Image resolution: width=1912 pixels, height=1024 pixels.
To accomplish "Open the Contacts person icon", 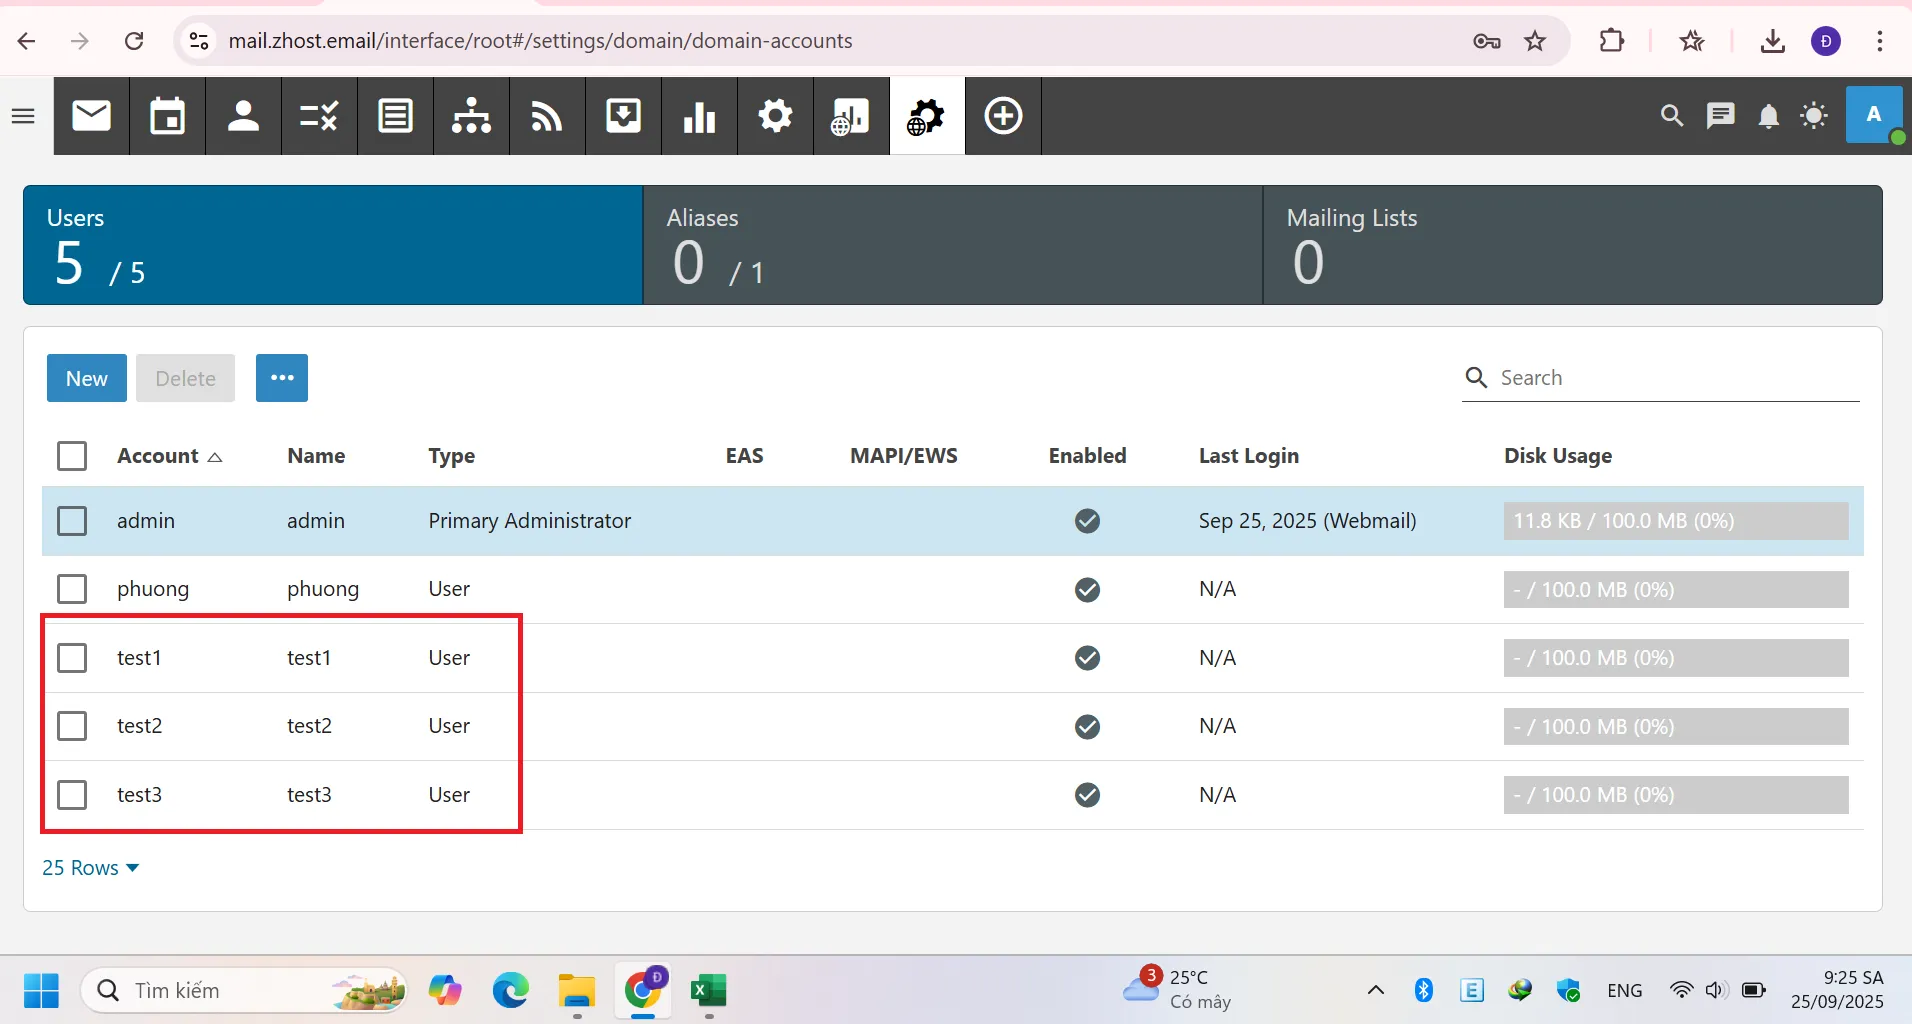I will tap(243, 116).
